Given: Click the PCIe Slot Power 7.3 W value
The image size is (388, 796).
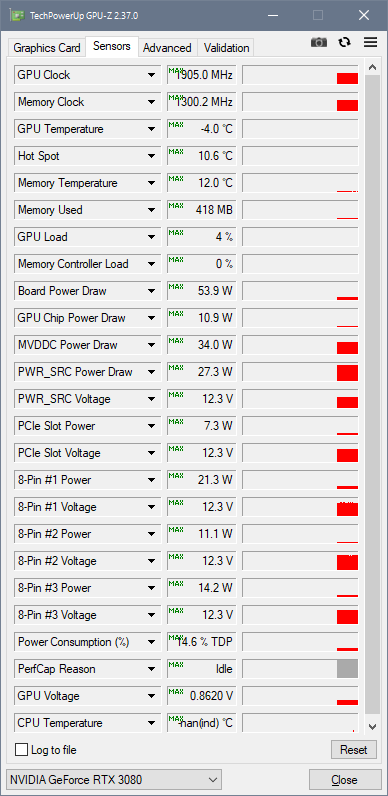Looking at the screenshot, I should point(202,426).
